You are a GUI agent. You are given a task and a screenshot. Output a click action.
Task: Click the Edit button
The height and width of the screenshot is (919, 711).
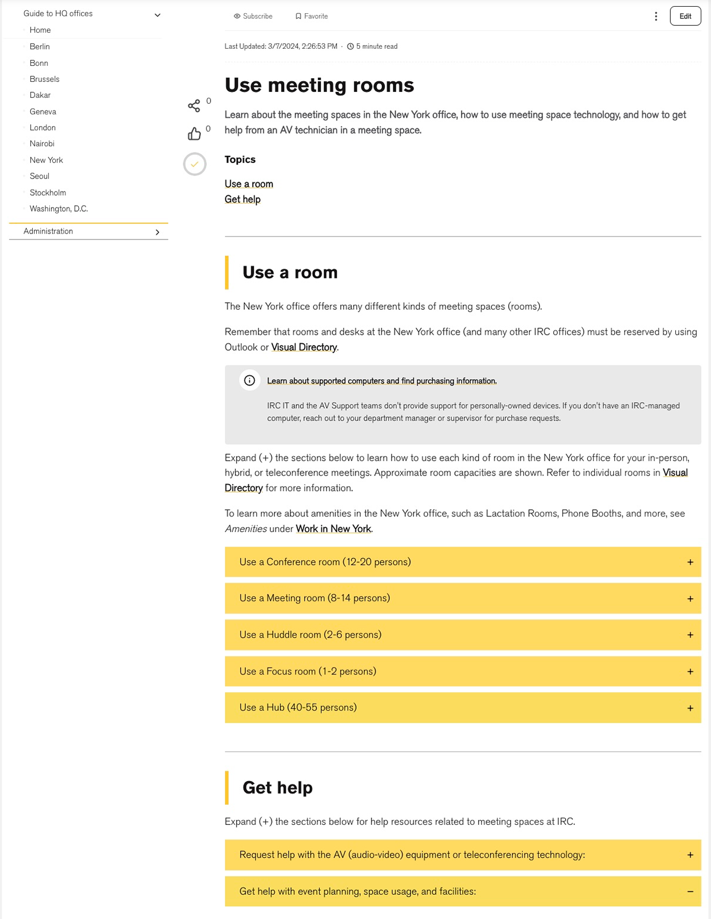684,16
